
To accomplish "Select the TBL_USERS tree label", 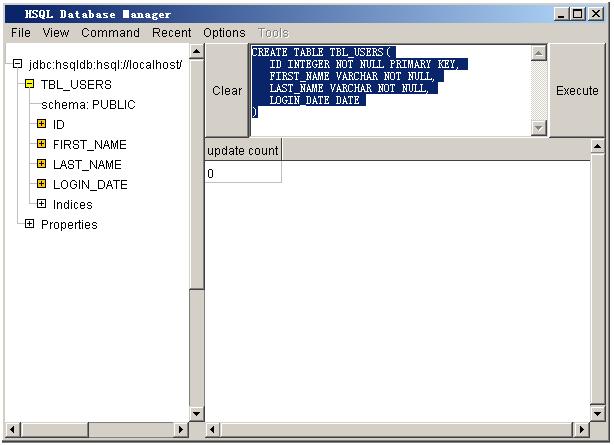I will click(76, 85).
